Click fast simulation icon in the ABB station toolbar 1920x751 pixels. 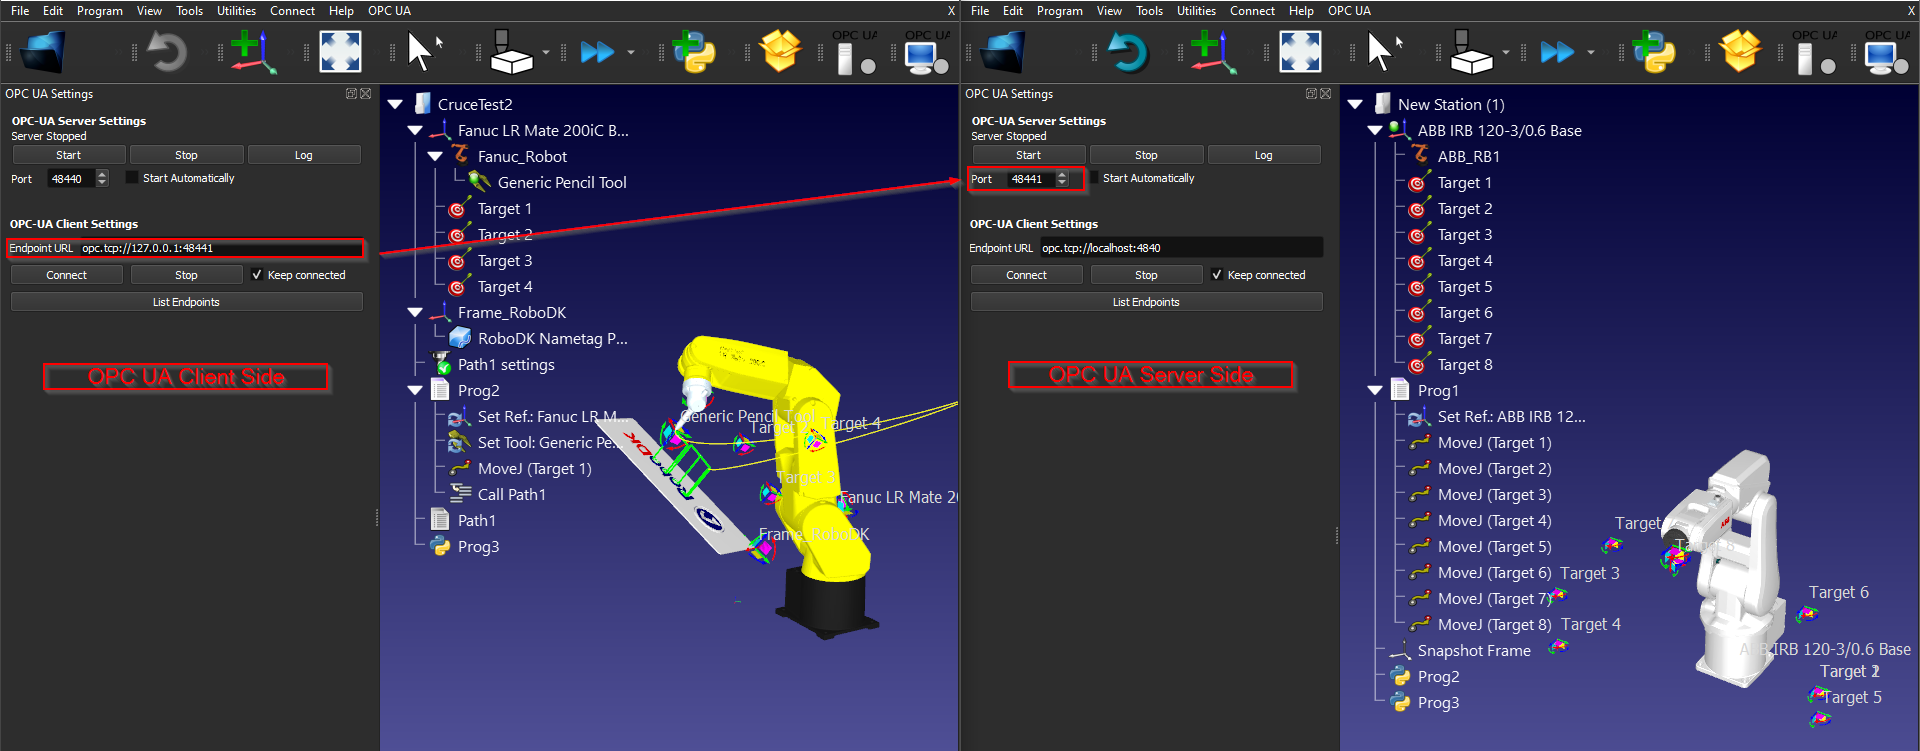click(1556, 52)
